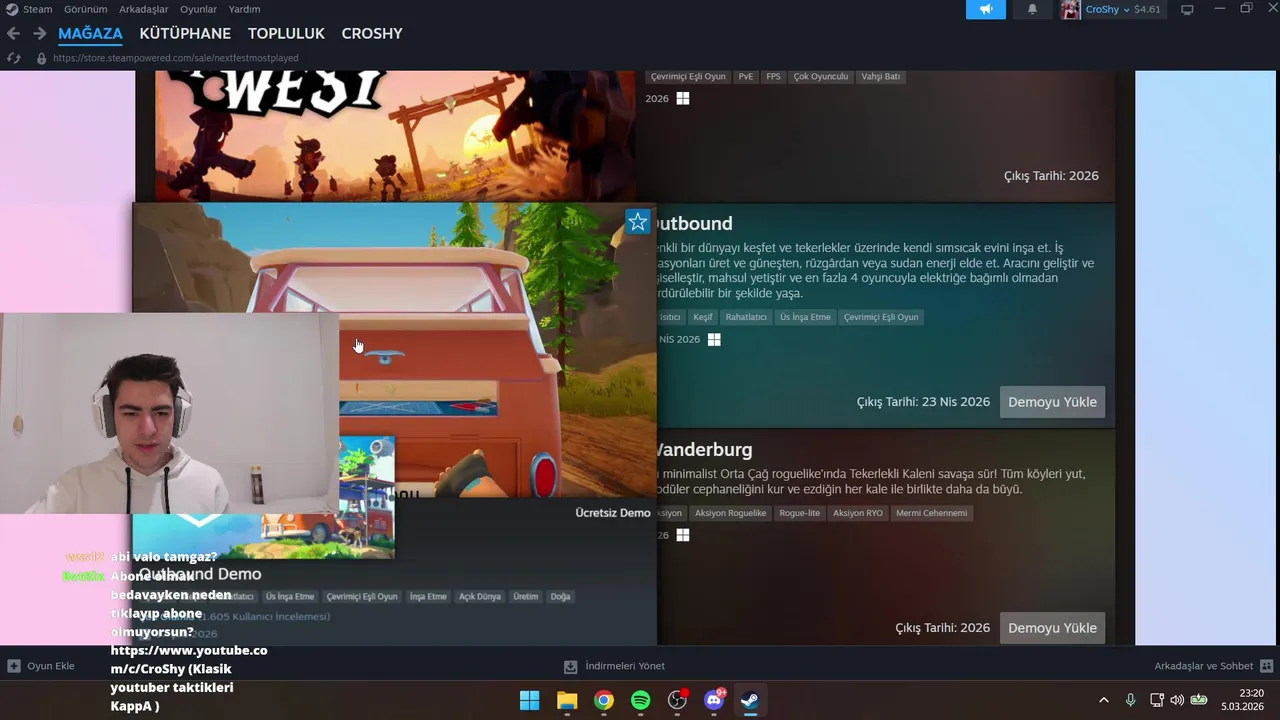Open the taskbar app with the red badge
Image resolution: width=1280 pixels, height=720 pixels.
tap(678, 700)
